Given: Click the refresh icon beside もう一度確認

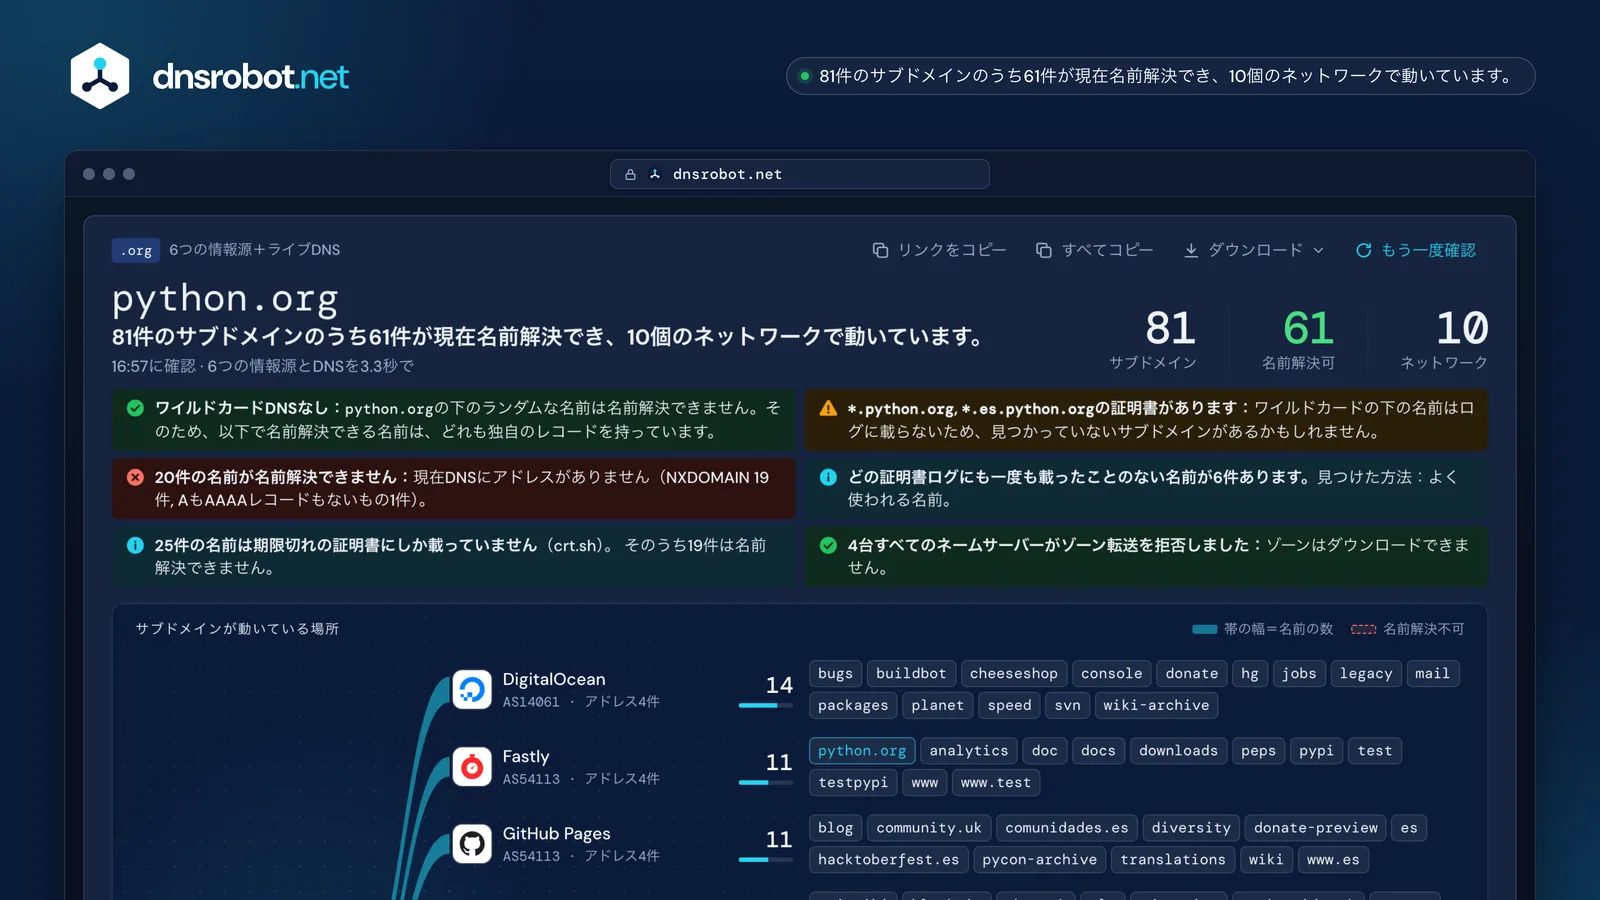Looking at the screenshot, I should (1363, 250).
